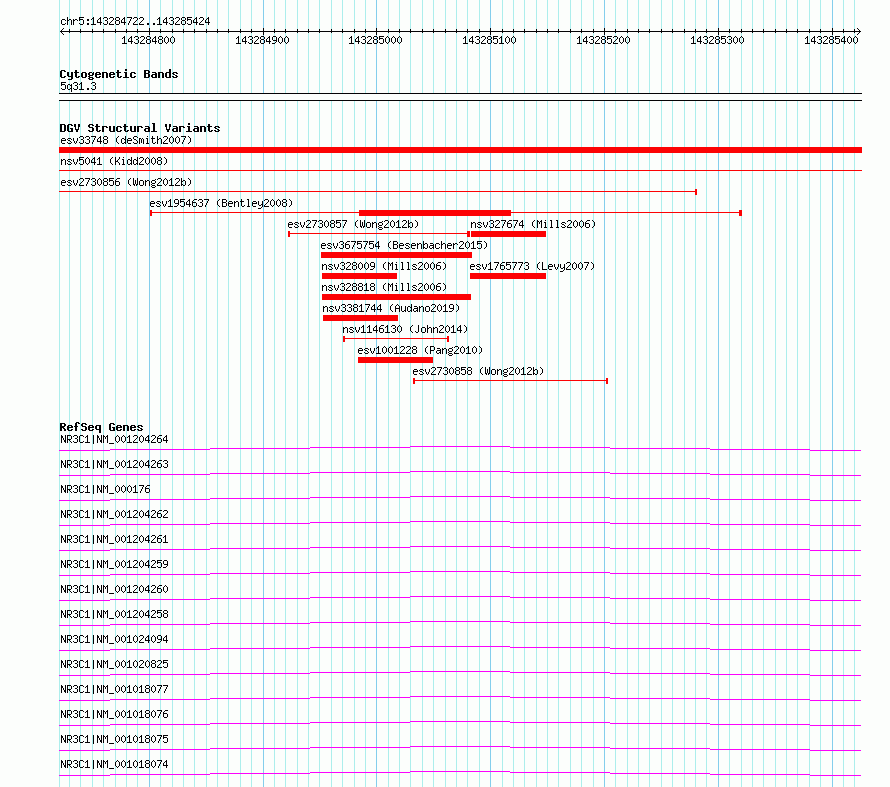The image size is (890, 787).
Task: Open NR3C1|NM_001204262 transcript
Action: pyautogui.click(x=114, y=514)
